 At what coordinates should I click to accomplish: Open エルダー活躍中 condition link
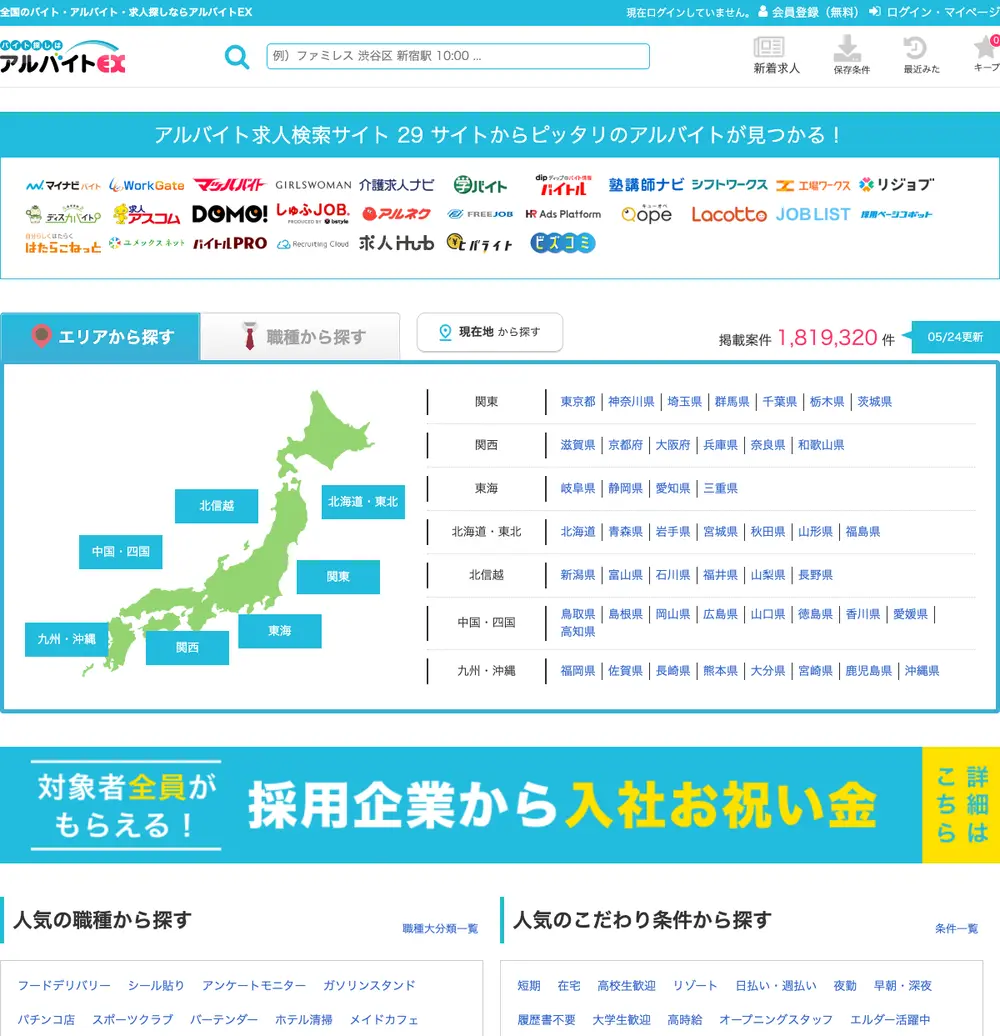pyautogui.click(x=890, y=1020)
